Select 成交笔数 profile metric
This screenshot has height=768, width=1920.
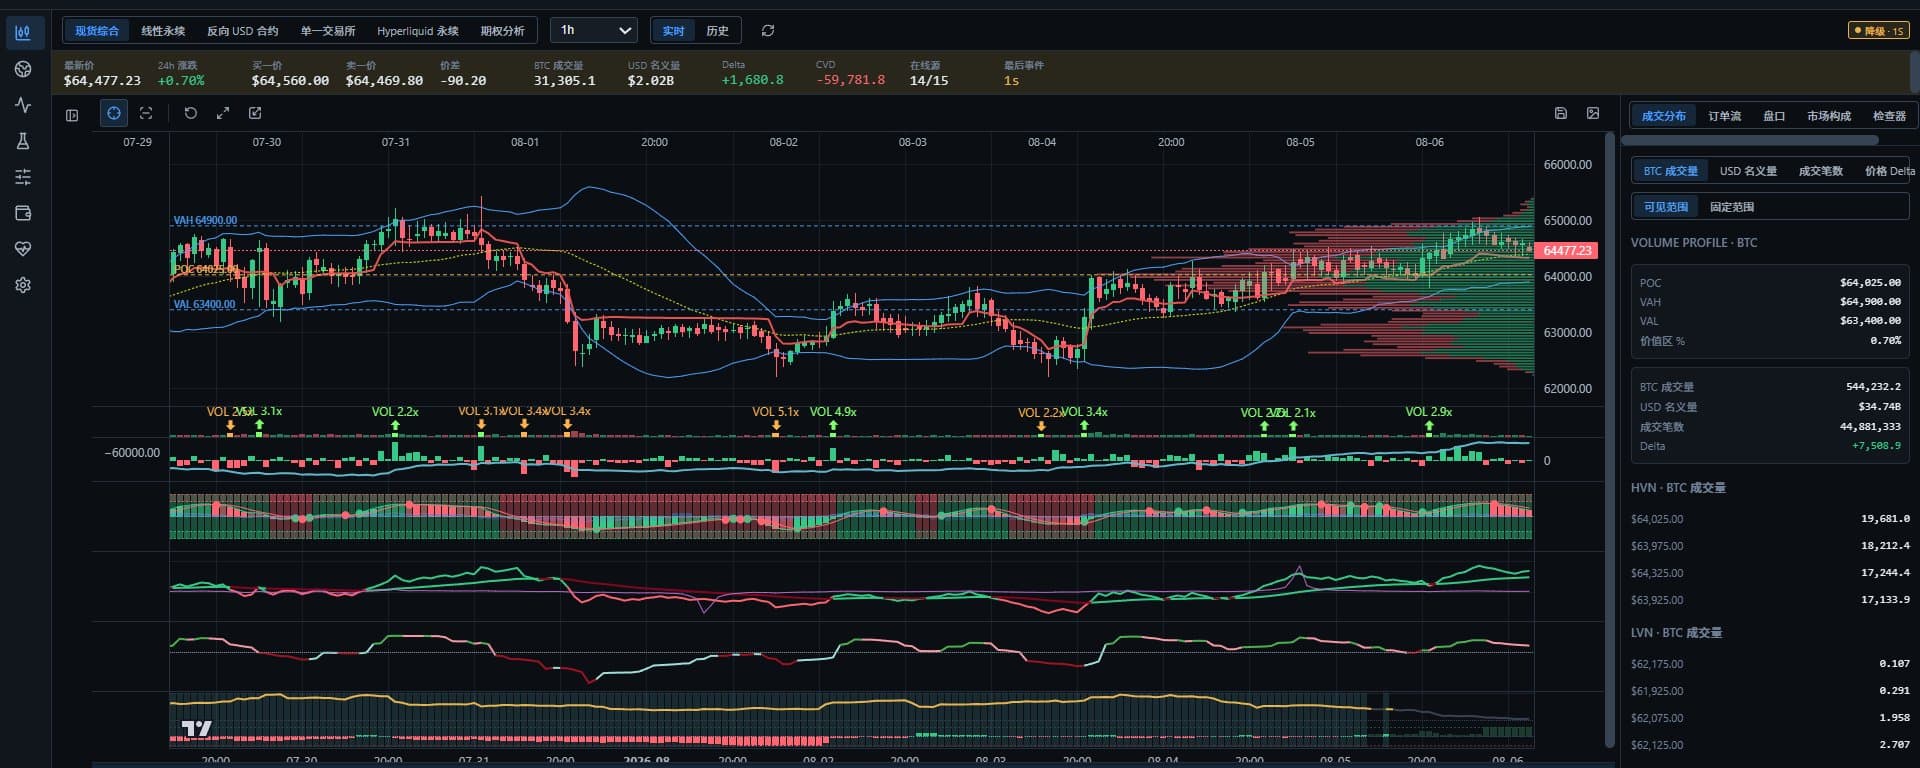tap(1821, 171)
